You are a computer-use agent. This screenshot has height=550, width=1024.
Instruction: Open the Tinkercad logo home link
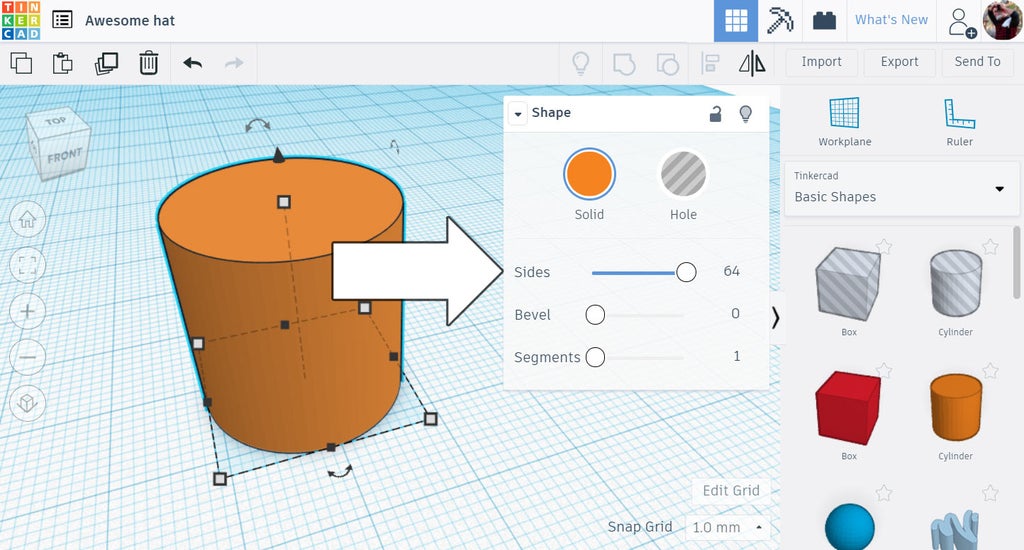click(x=21, y=20)
